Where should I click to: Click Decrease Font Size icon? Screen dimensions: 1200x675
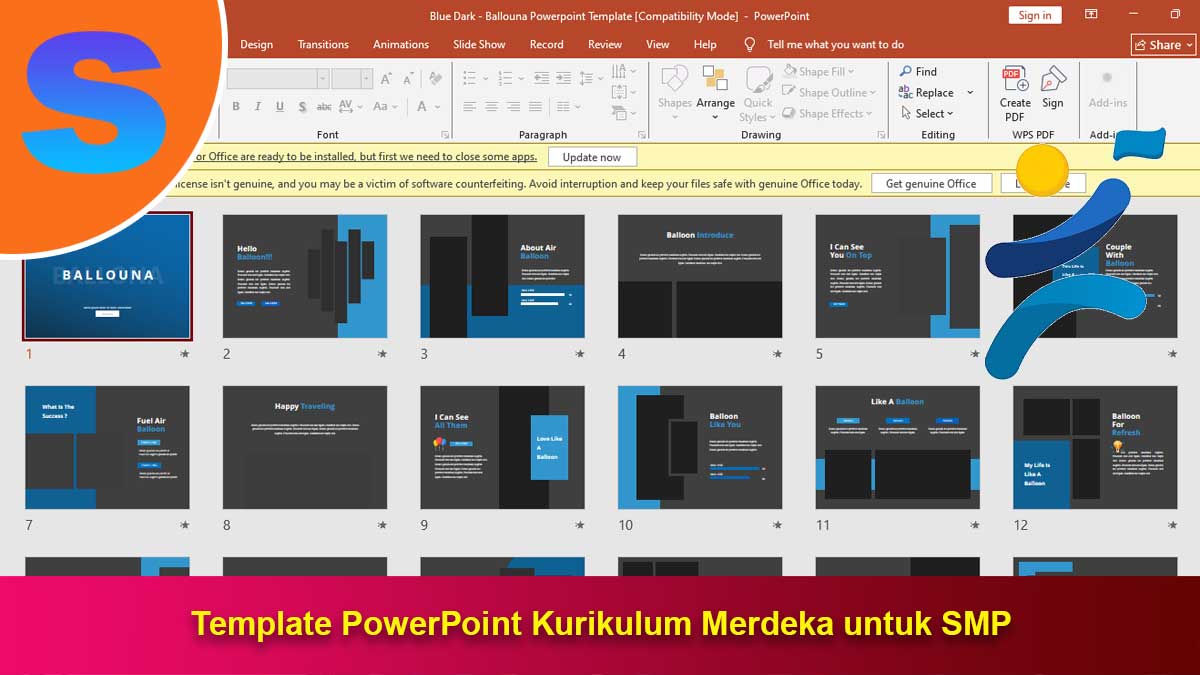point(408,78)
